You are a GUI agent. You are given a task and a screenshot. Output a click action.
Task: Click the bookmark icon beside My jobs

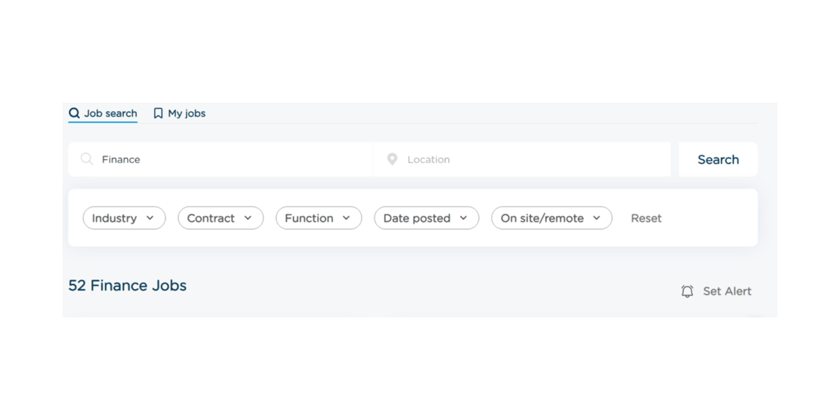tap(158, 114)
